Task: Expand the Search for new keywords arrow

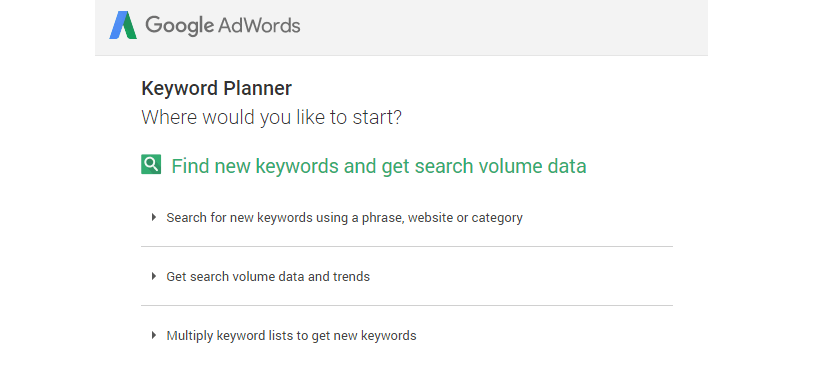Action: [x=154, y=217]
